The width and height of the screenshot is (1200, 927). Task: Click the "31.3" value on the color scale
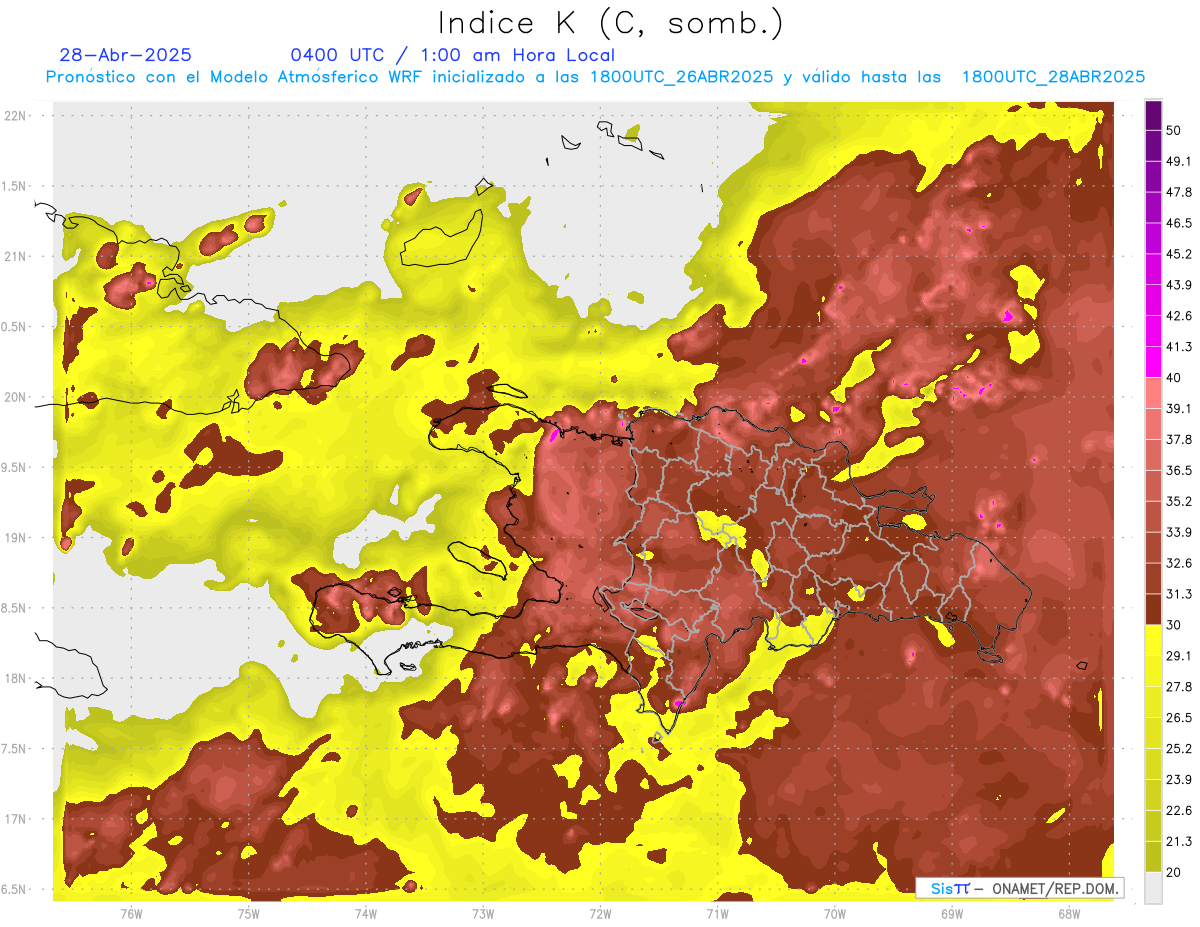(x=1178, y=594)
